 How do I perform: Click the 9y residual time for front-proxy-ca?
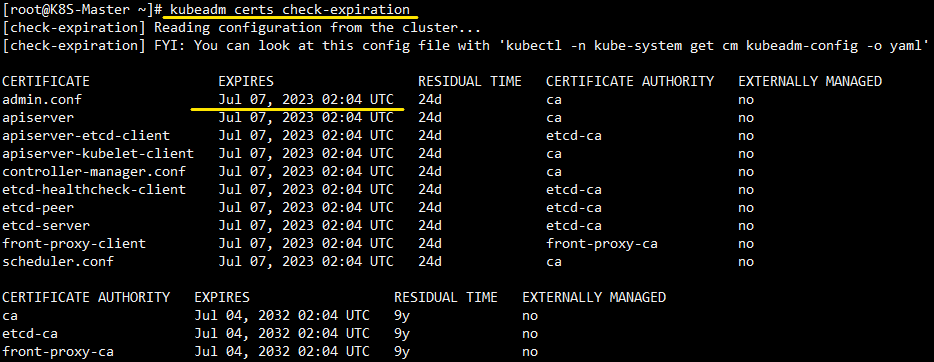click(x=402, y=352)
